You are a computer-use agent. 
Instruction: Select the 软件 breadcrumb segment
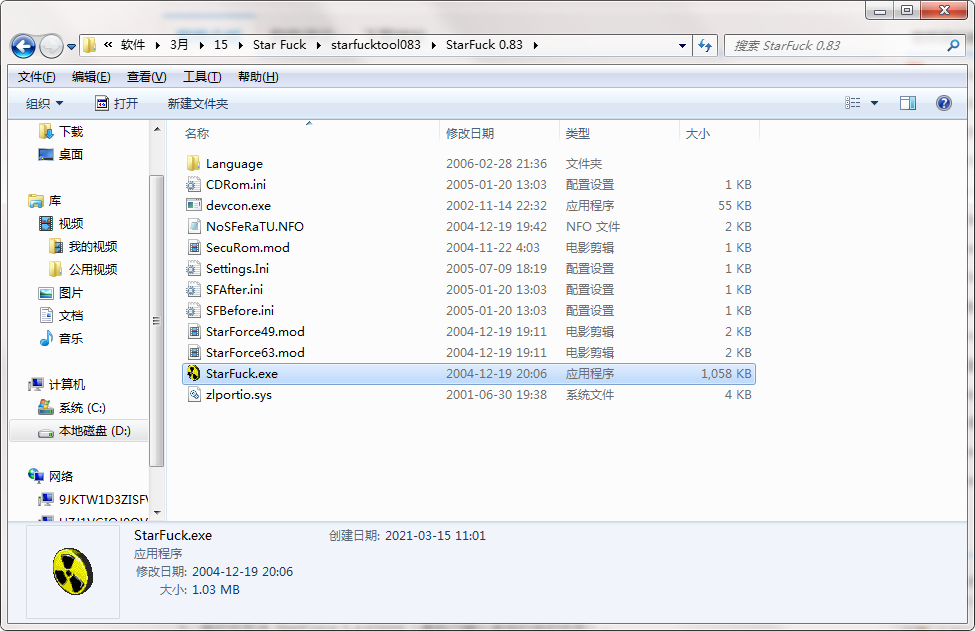pos(132,45)
